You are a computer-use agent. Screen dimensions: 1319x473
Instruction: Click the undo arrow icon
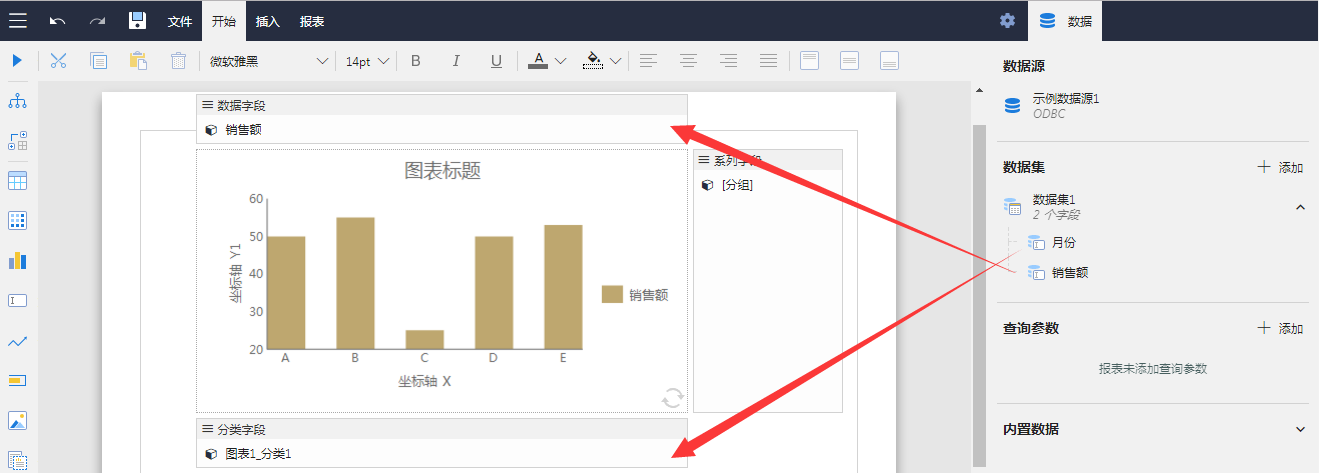pos(58,21)
